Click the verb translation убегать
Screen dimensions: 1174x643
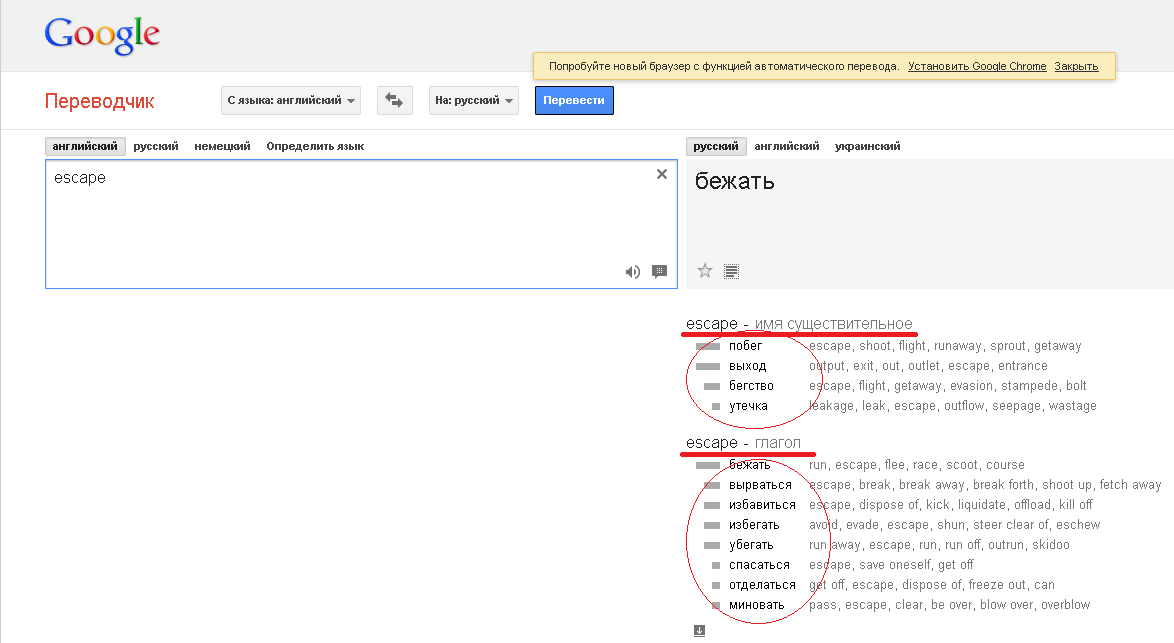751,545
